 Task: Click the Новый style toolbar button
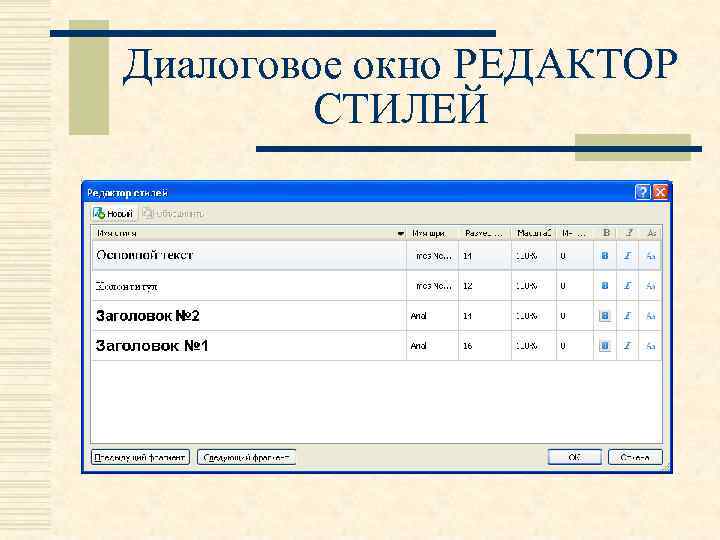[x=113, y=214]
